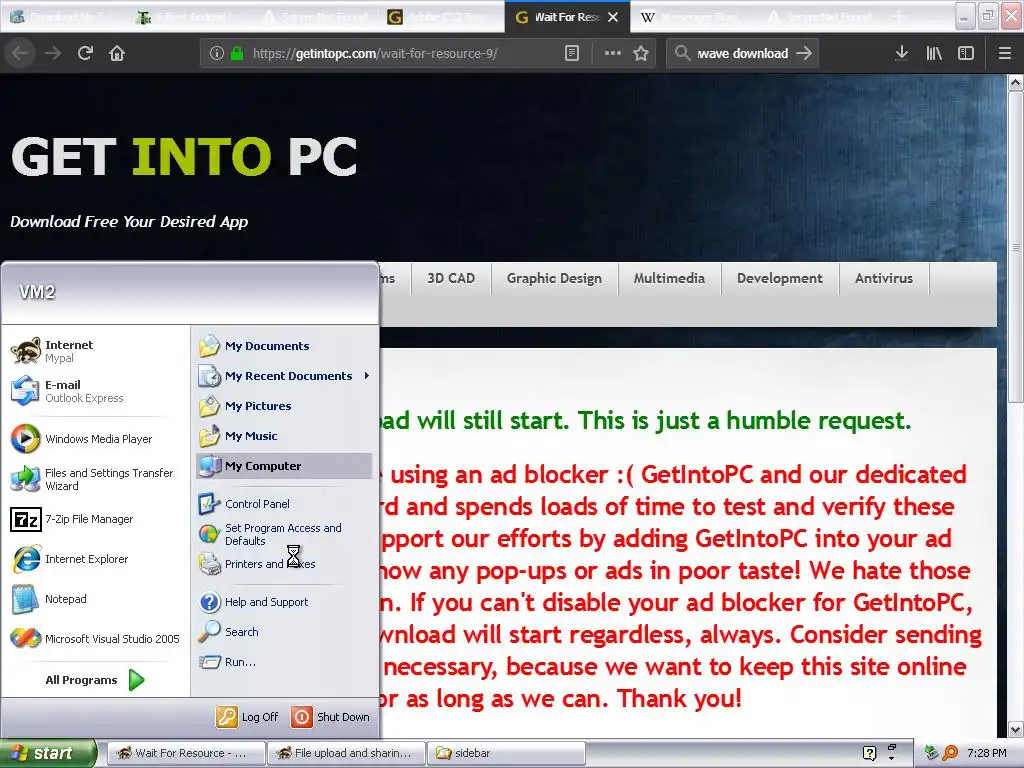Image resolution: width=1024 pixels, height=768 pixels.
Task: Open the Multimedia category
Action: point(669,278)
